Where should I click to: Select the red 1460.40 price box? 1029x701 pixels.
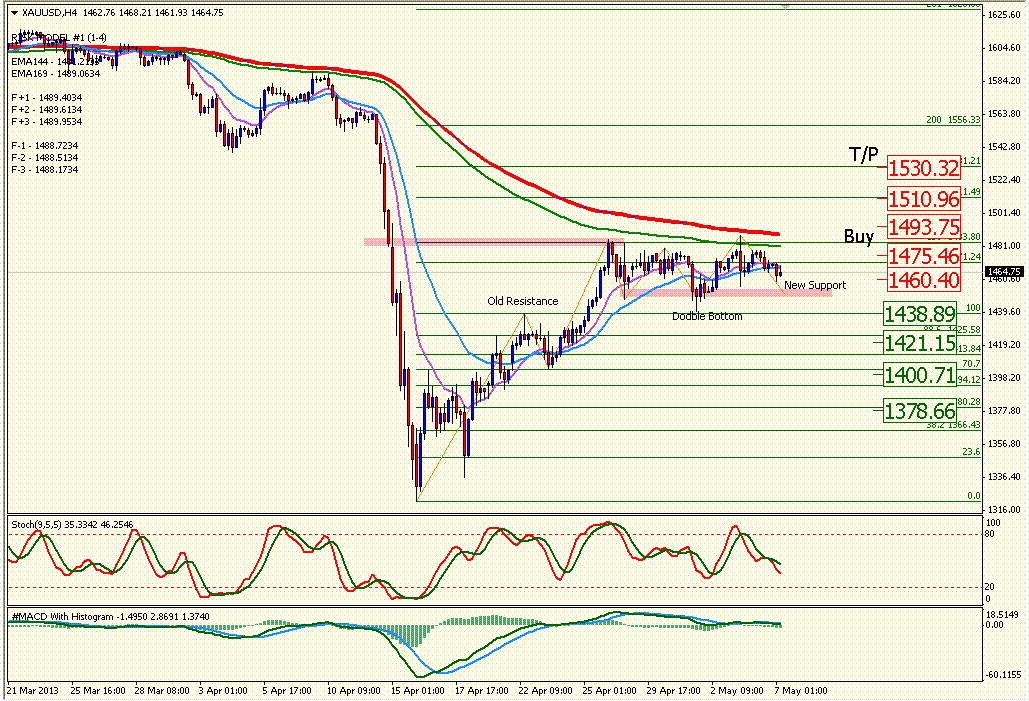click(923, 280)
